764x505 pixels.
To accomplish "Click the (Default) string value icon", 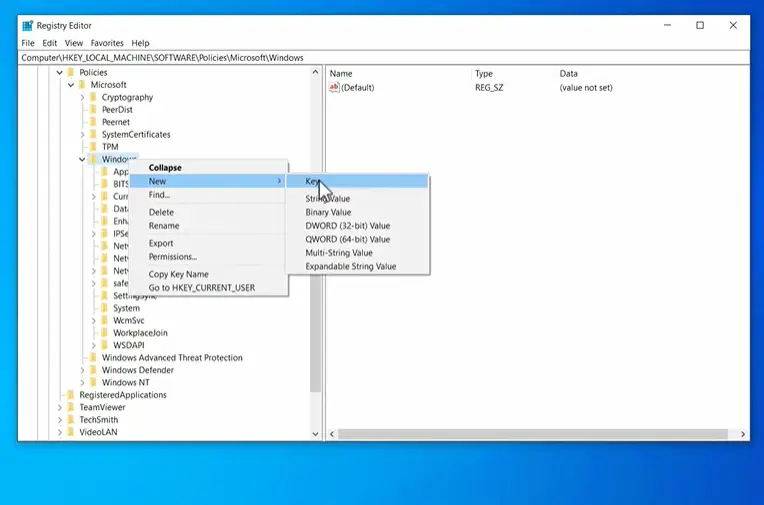I will click(x=334, y=87).
